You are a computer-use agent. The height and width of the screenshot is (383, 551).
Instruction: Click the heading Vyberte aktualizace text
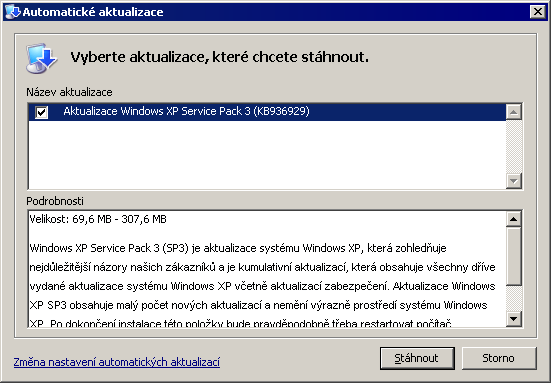220,57
